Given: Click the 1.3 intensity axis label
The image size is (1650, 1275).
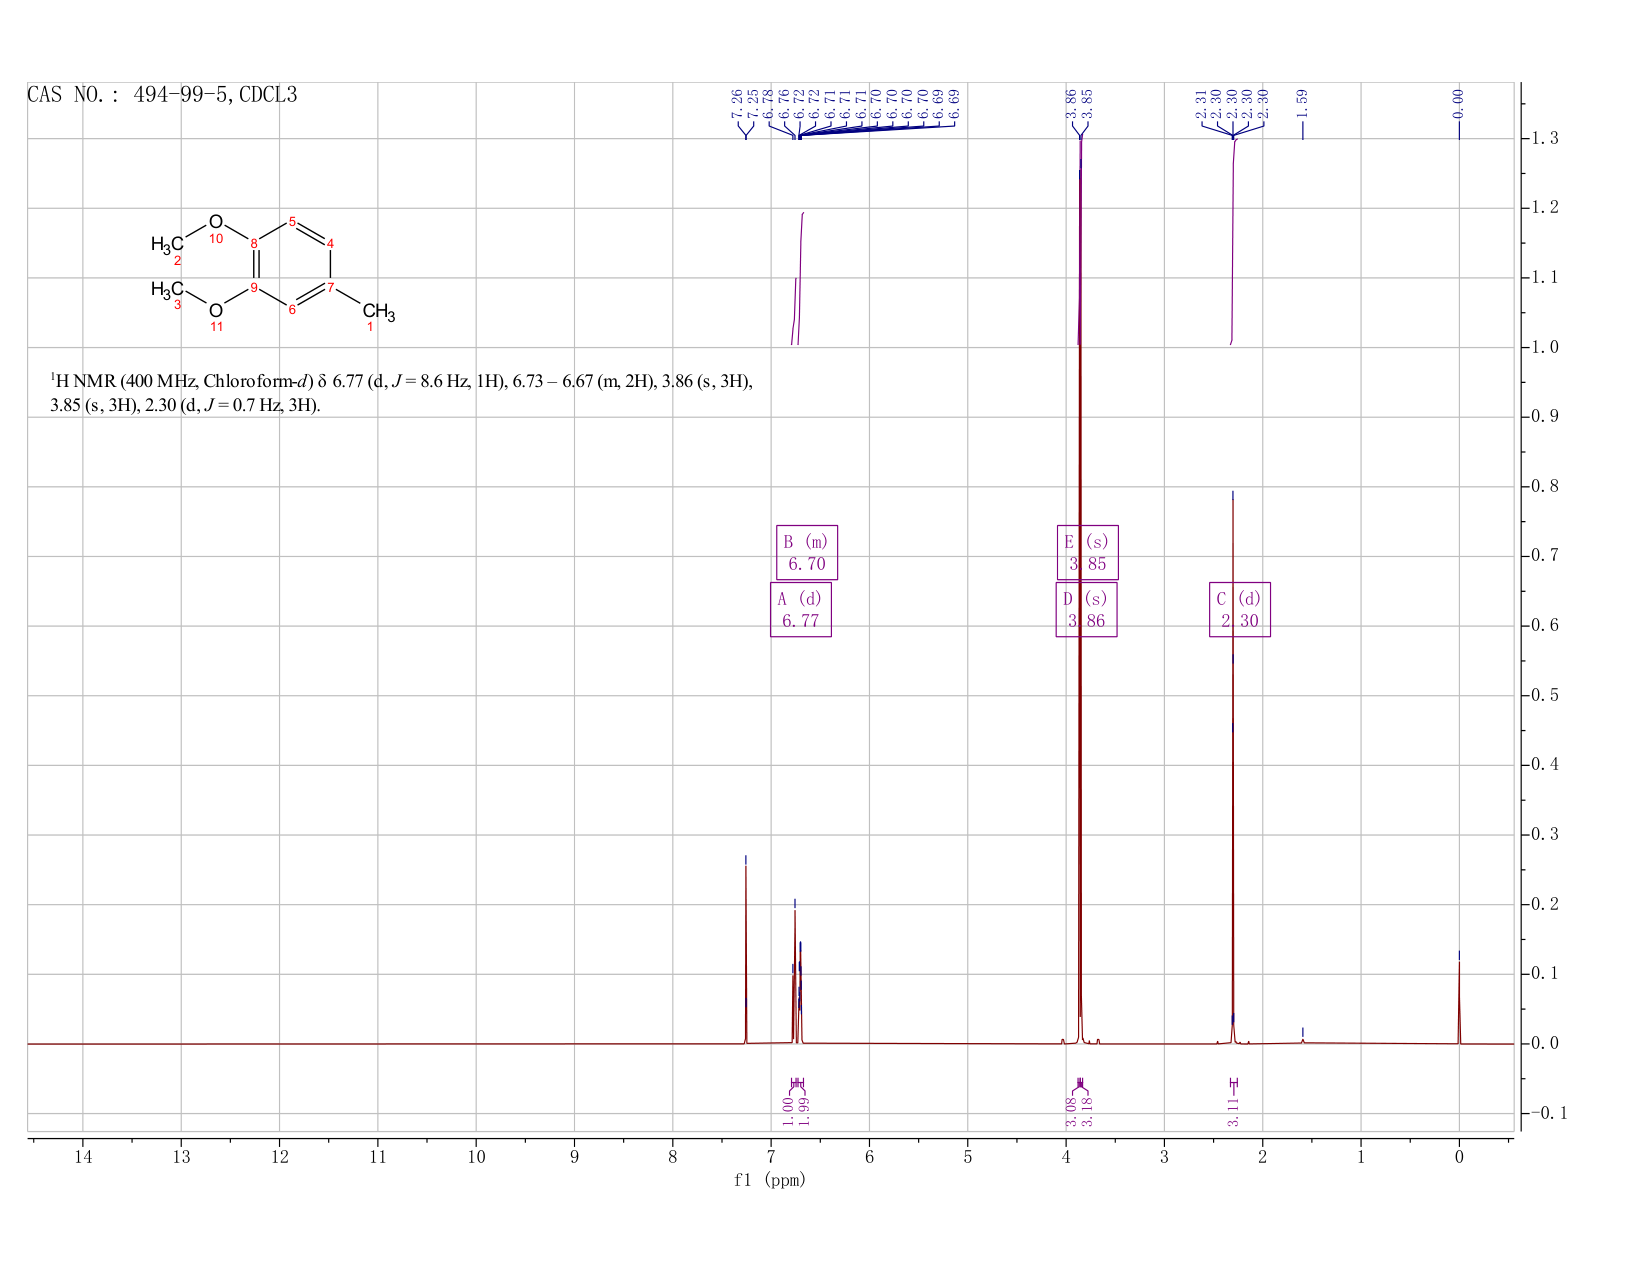Looking at the screenshot, I should (1544, 138).
